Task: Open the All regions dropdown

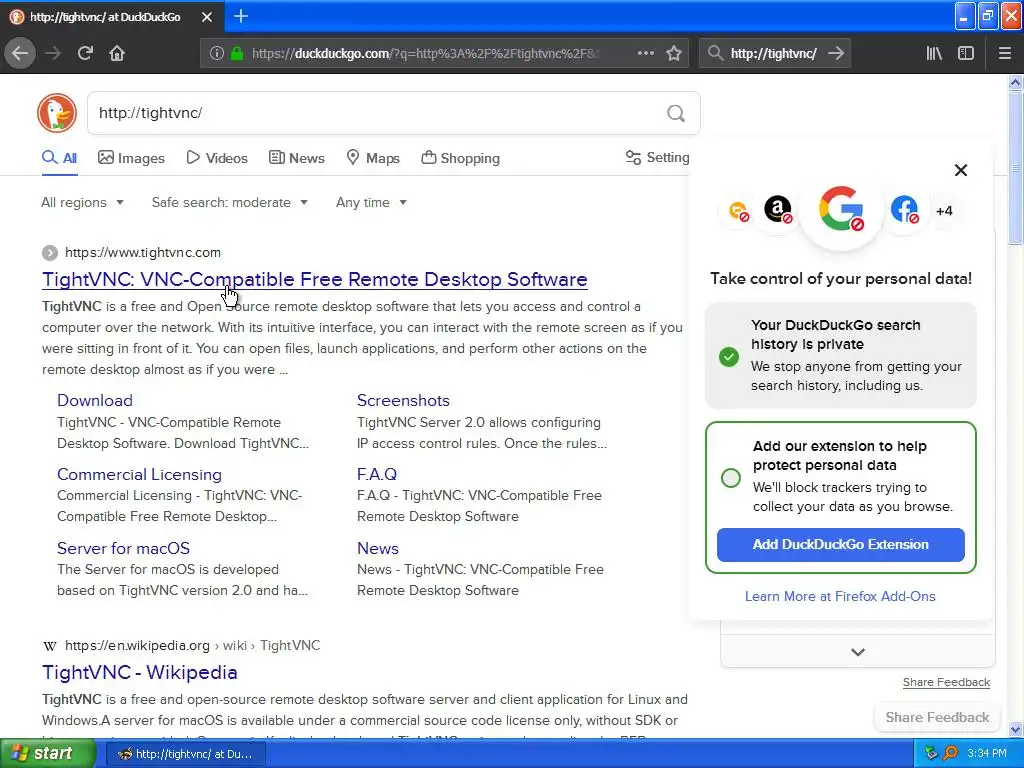Action: coord(82,202)
